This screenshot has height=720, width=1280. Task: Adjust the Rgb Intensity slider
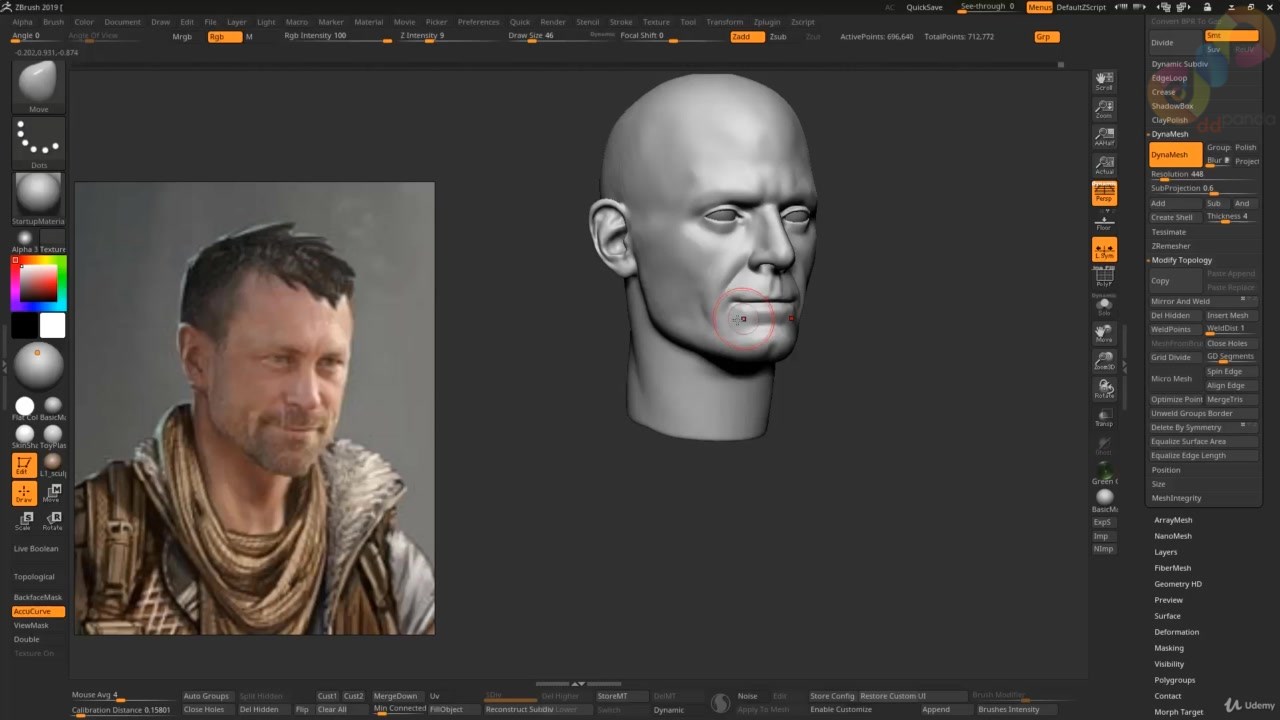click(338, 36)
